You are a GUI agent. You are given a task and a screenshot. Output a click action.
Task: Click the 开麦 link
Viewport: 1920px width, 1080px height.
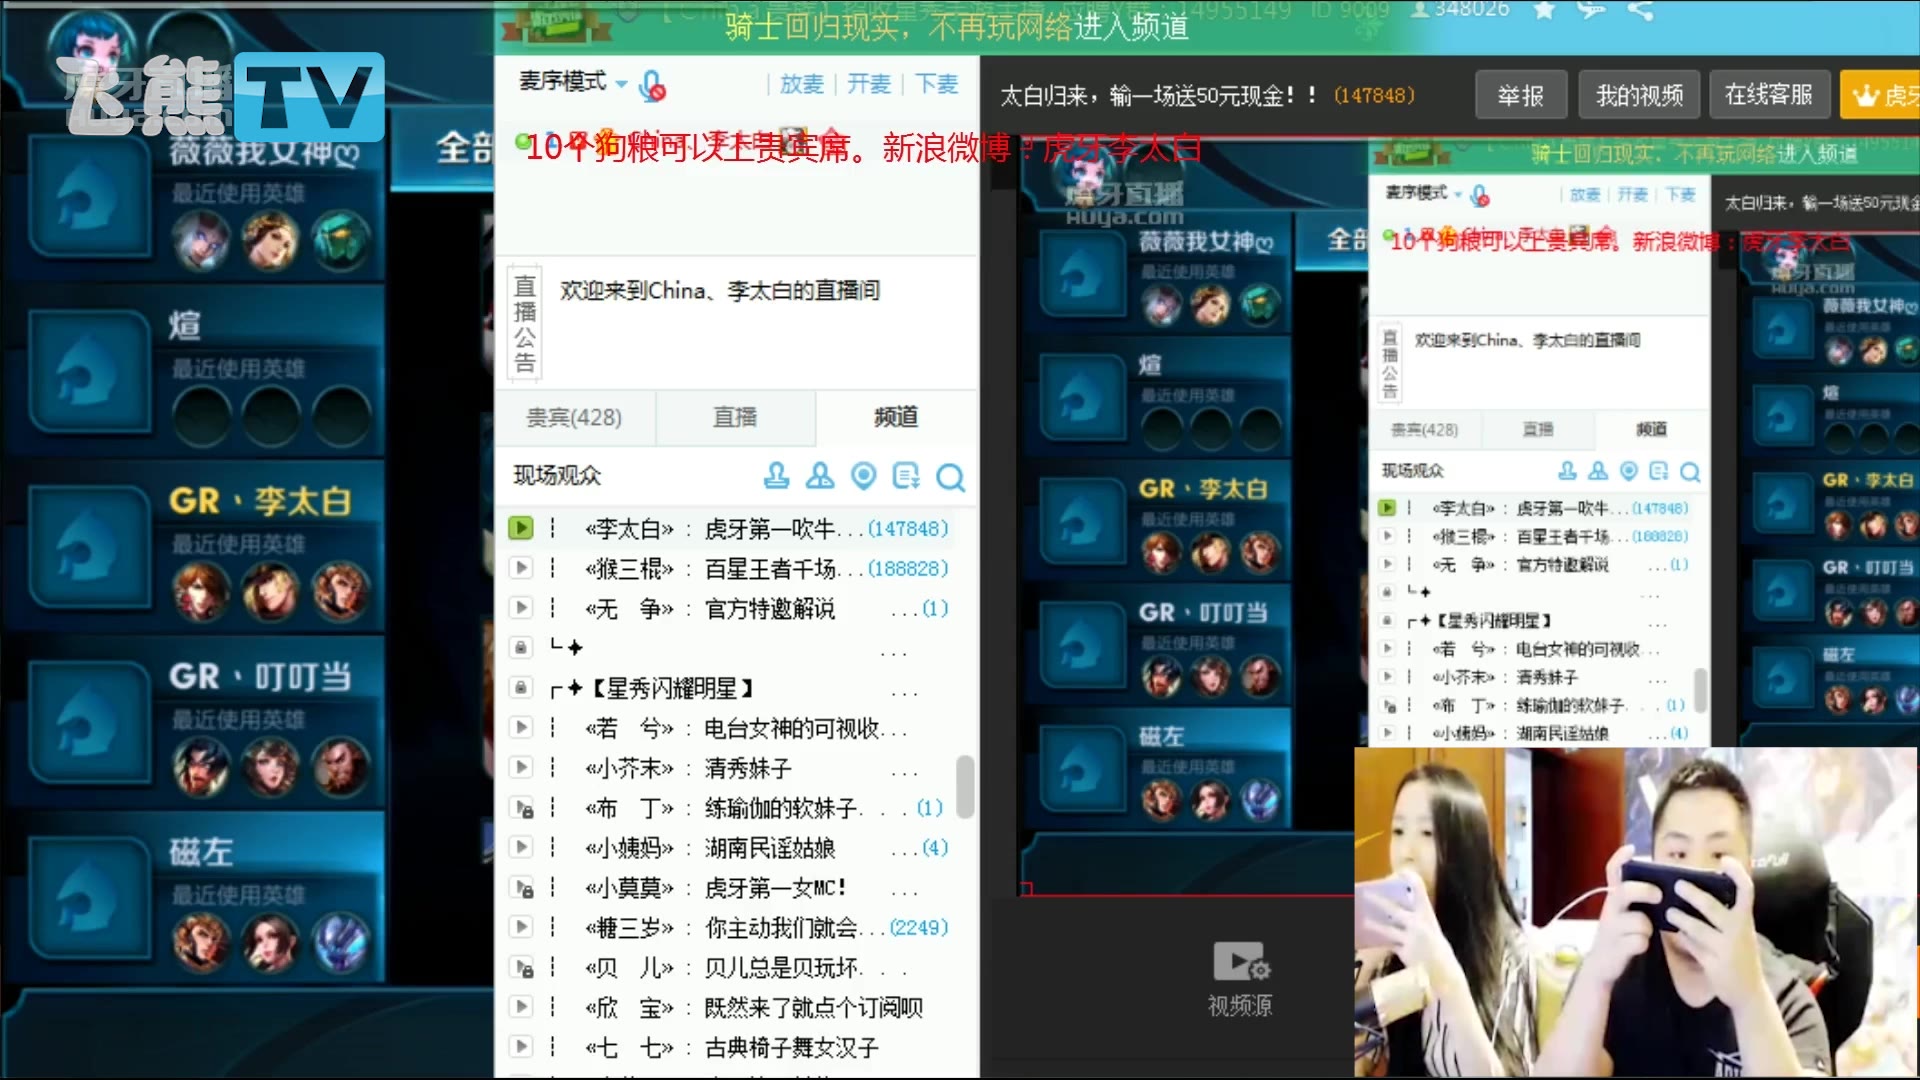pyautogui.click(x=869, y=84)
